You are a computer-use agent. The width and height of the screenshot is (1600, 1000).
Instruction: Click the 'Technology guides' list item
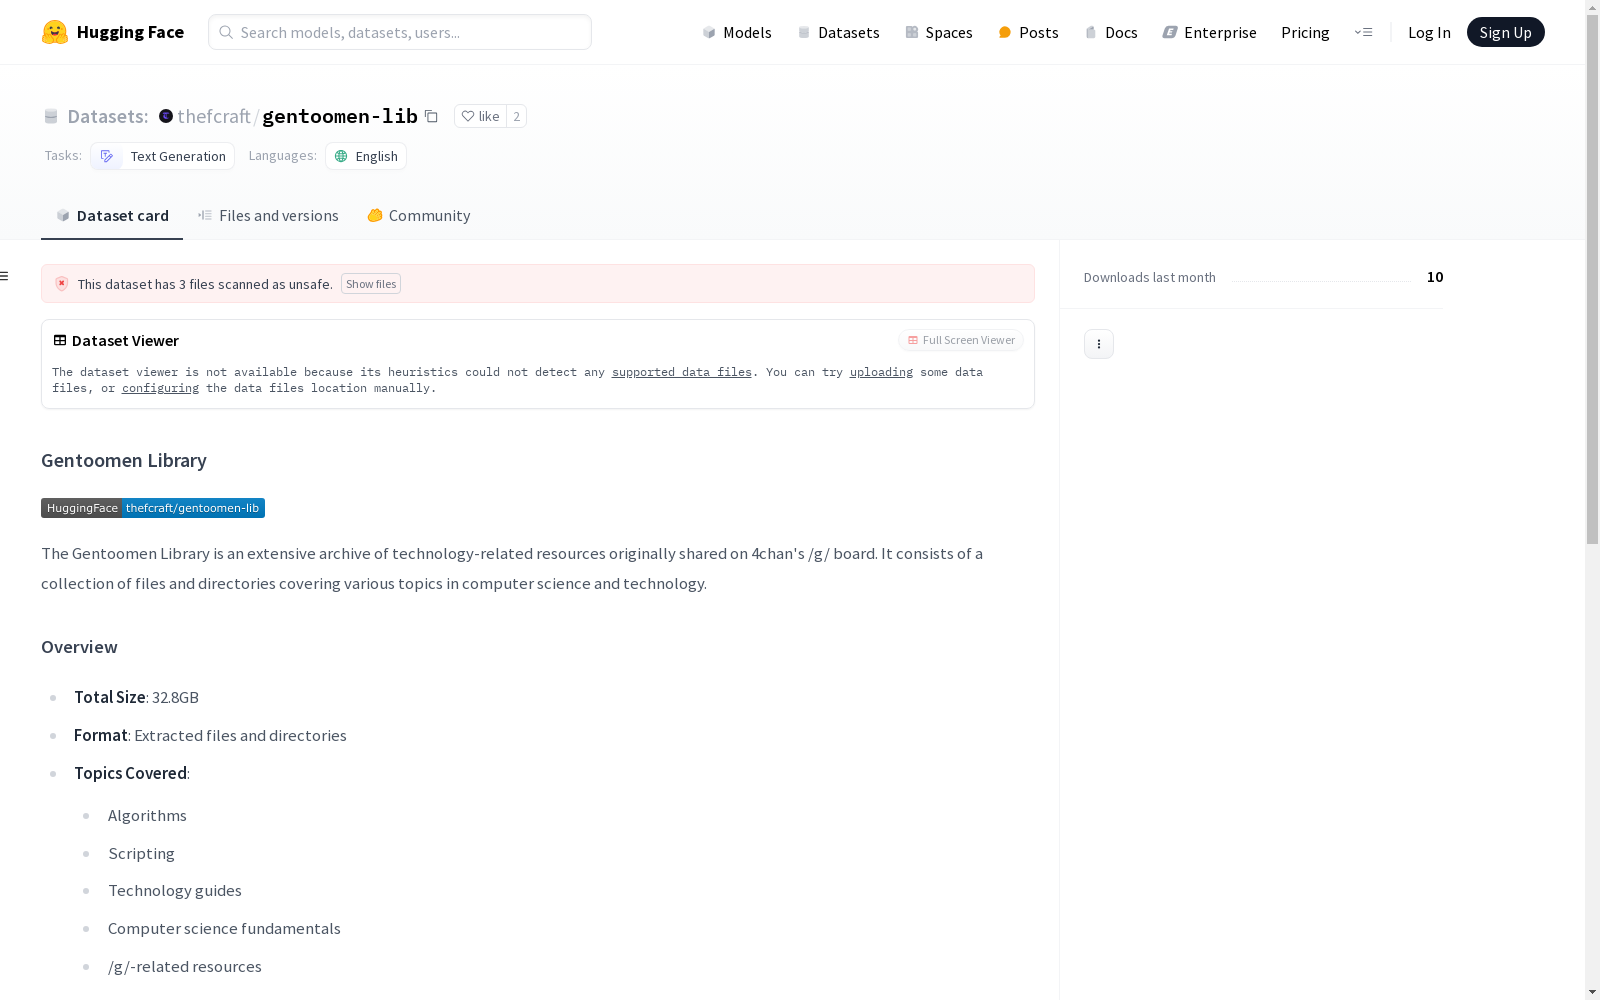point(175,891)
